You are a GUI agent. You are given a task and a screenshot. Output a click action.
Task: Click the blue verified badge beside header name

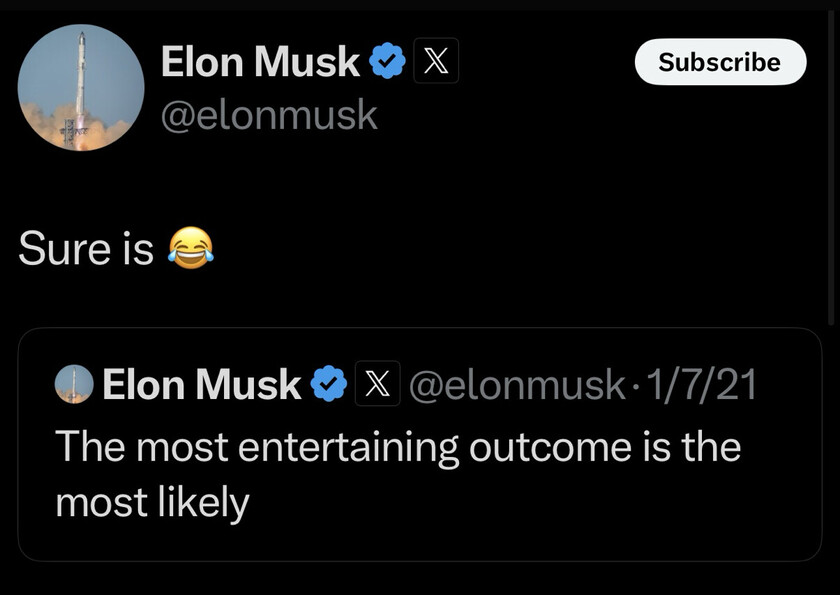[387, 61]
